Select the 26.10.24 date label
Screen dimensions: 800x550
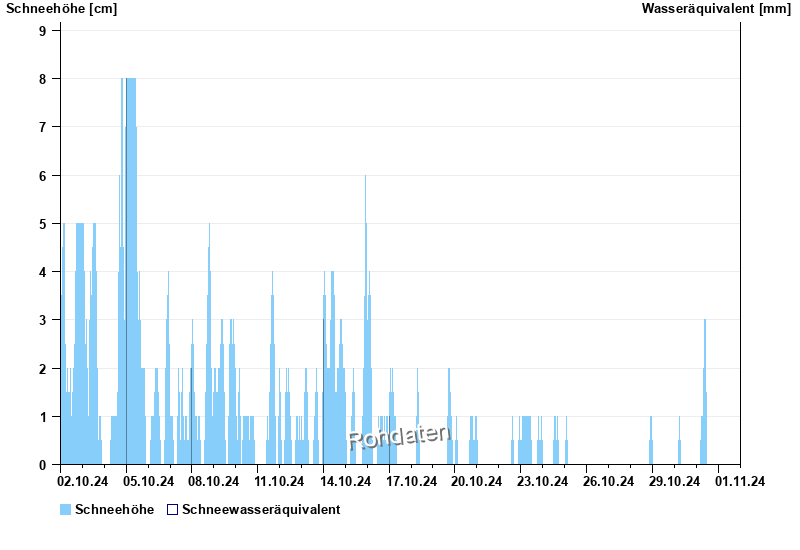click(x=608, y=481)
